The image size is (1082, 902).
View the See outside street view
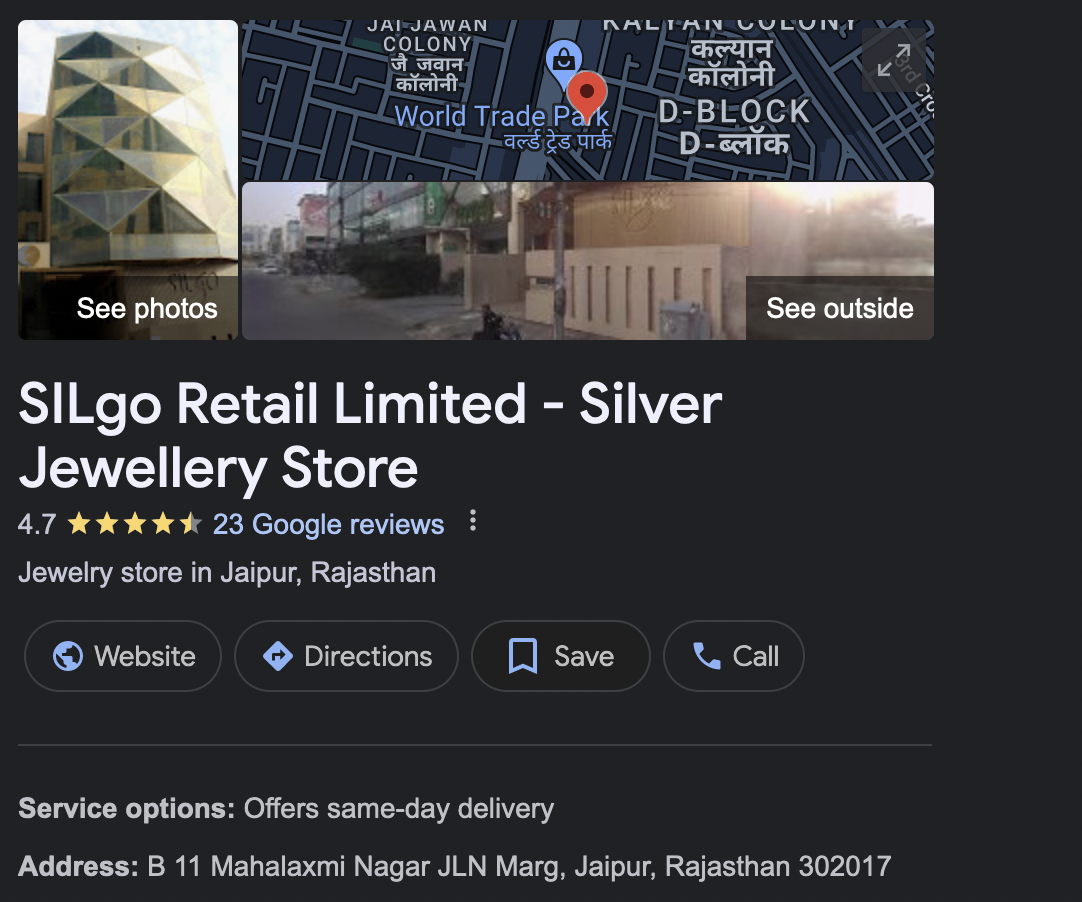[x=588, y=261]
